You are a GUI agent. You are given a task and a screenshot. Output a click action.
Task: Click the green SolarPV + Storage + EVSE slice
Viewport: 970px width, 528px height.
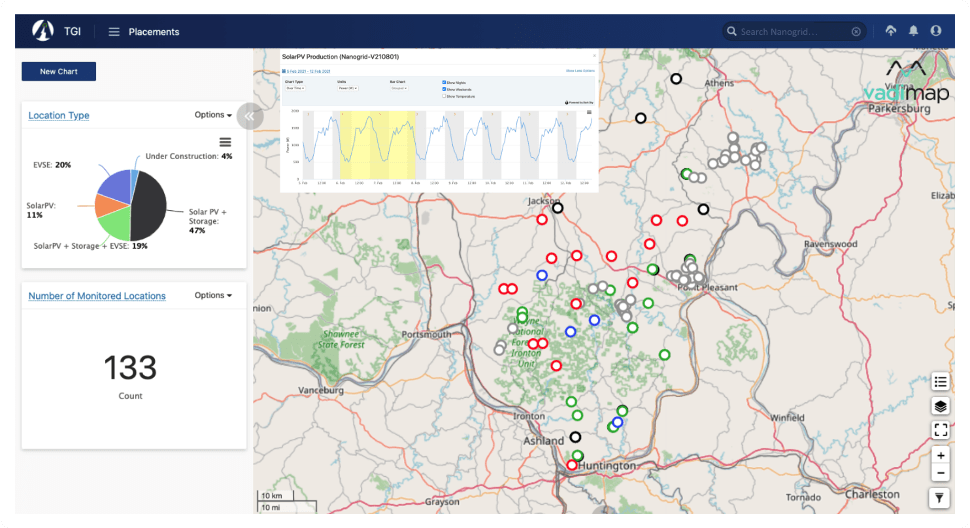pos(116,225)
